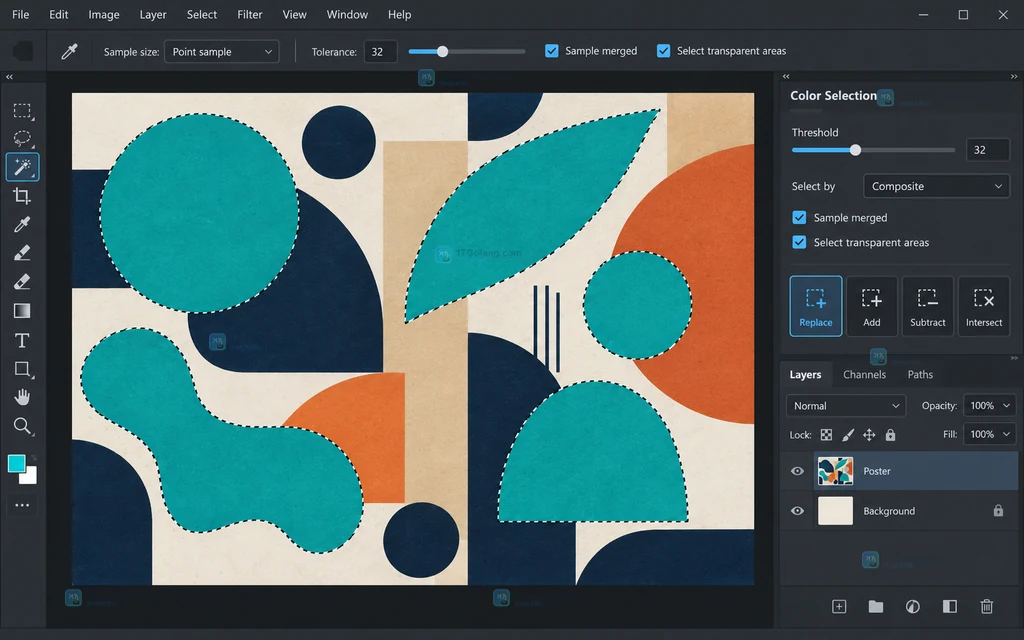Adjust the Threshold slider handle
This screenshot has width=1024, height=640.
tap(855, 150)
